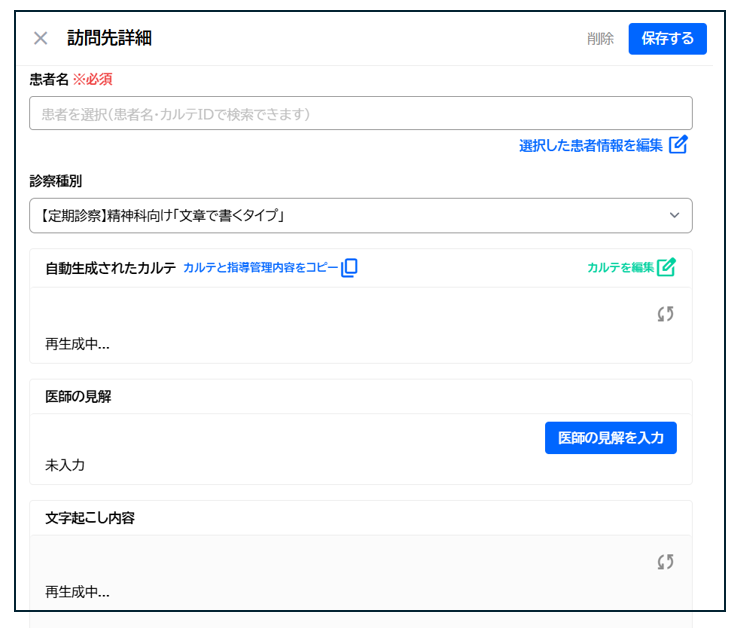Open the 選択した患者情報を編集 text link

590,146
